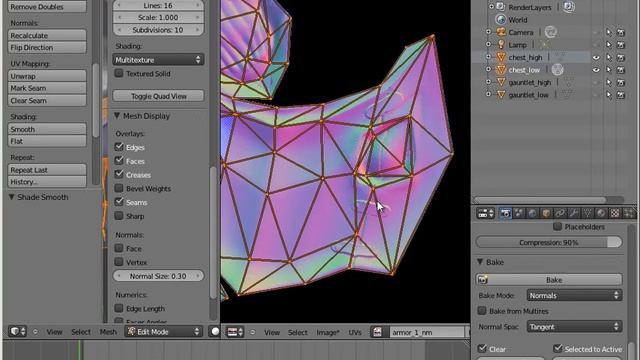Screen dimensions: 640x360
Task: Click the RenderLayers data icon at right
Action: tap(569, 7)
